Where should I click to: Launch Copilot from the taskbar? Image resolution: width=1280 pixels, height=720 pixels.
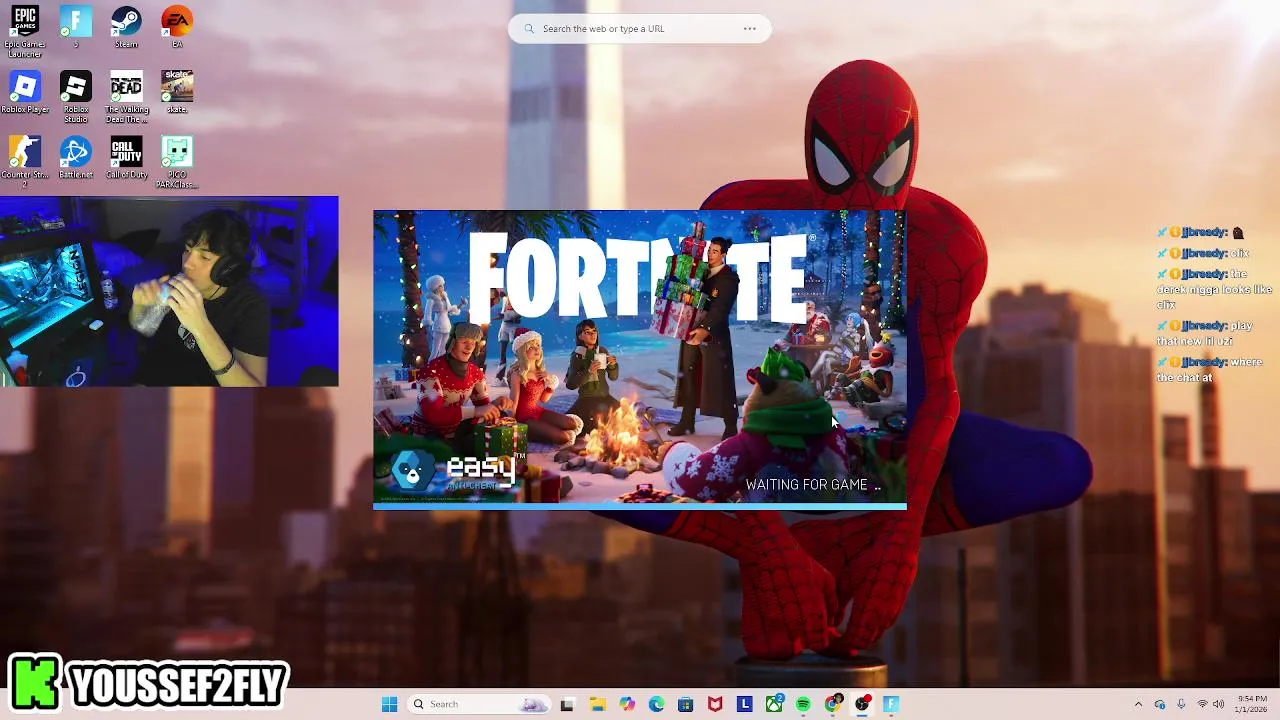627,704
